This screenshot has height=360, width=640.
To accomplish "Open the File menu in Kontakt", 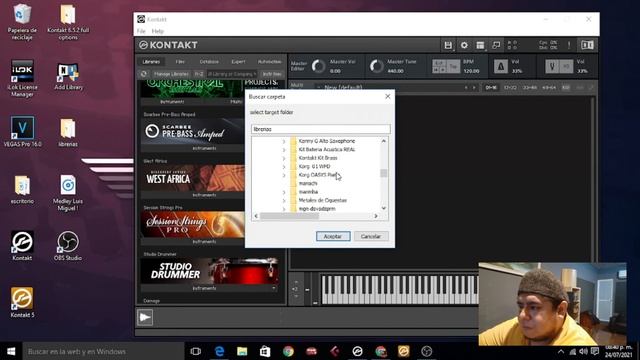I will click(141, 31).
